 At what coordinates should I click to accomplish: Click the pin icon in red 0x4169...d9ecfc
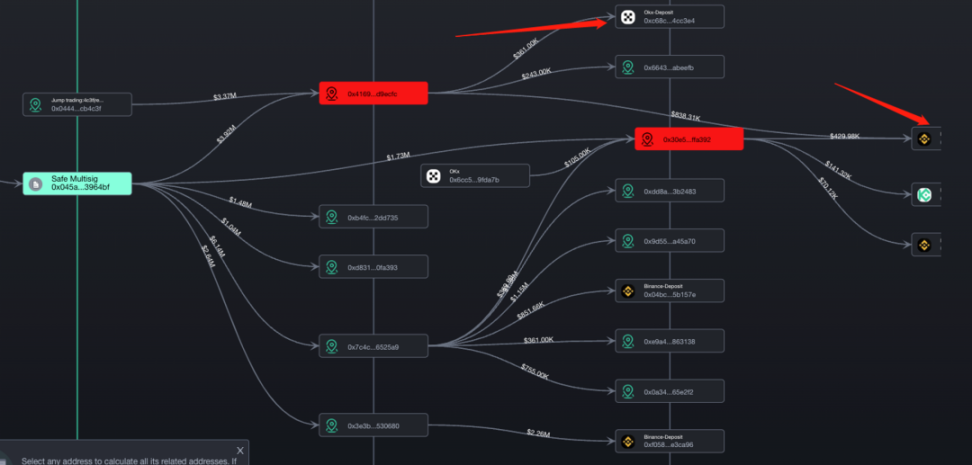[x=332, y=94]
